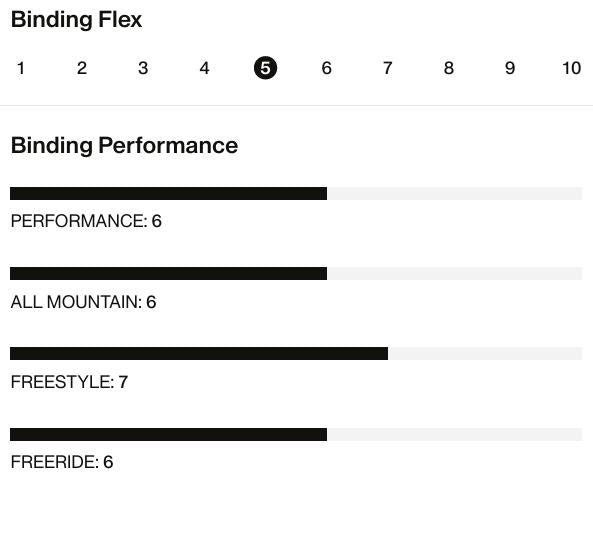Screen dimensions: 593x542
Task: Choose flex value 4
Action: coord(204,68)
